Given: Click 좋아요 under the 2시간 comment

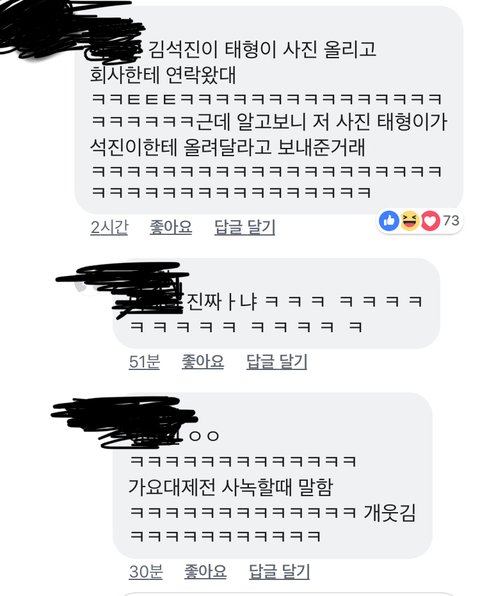Looking at the screenshot, I should click(x=171, y=227).
